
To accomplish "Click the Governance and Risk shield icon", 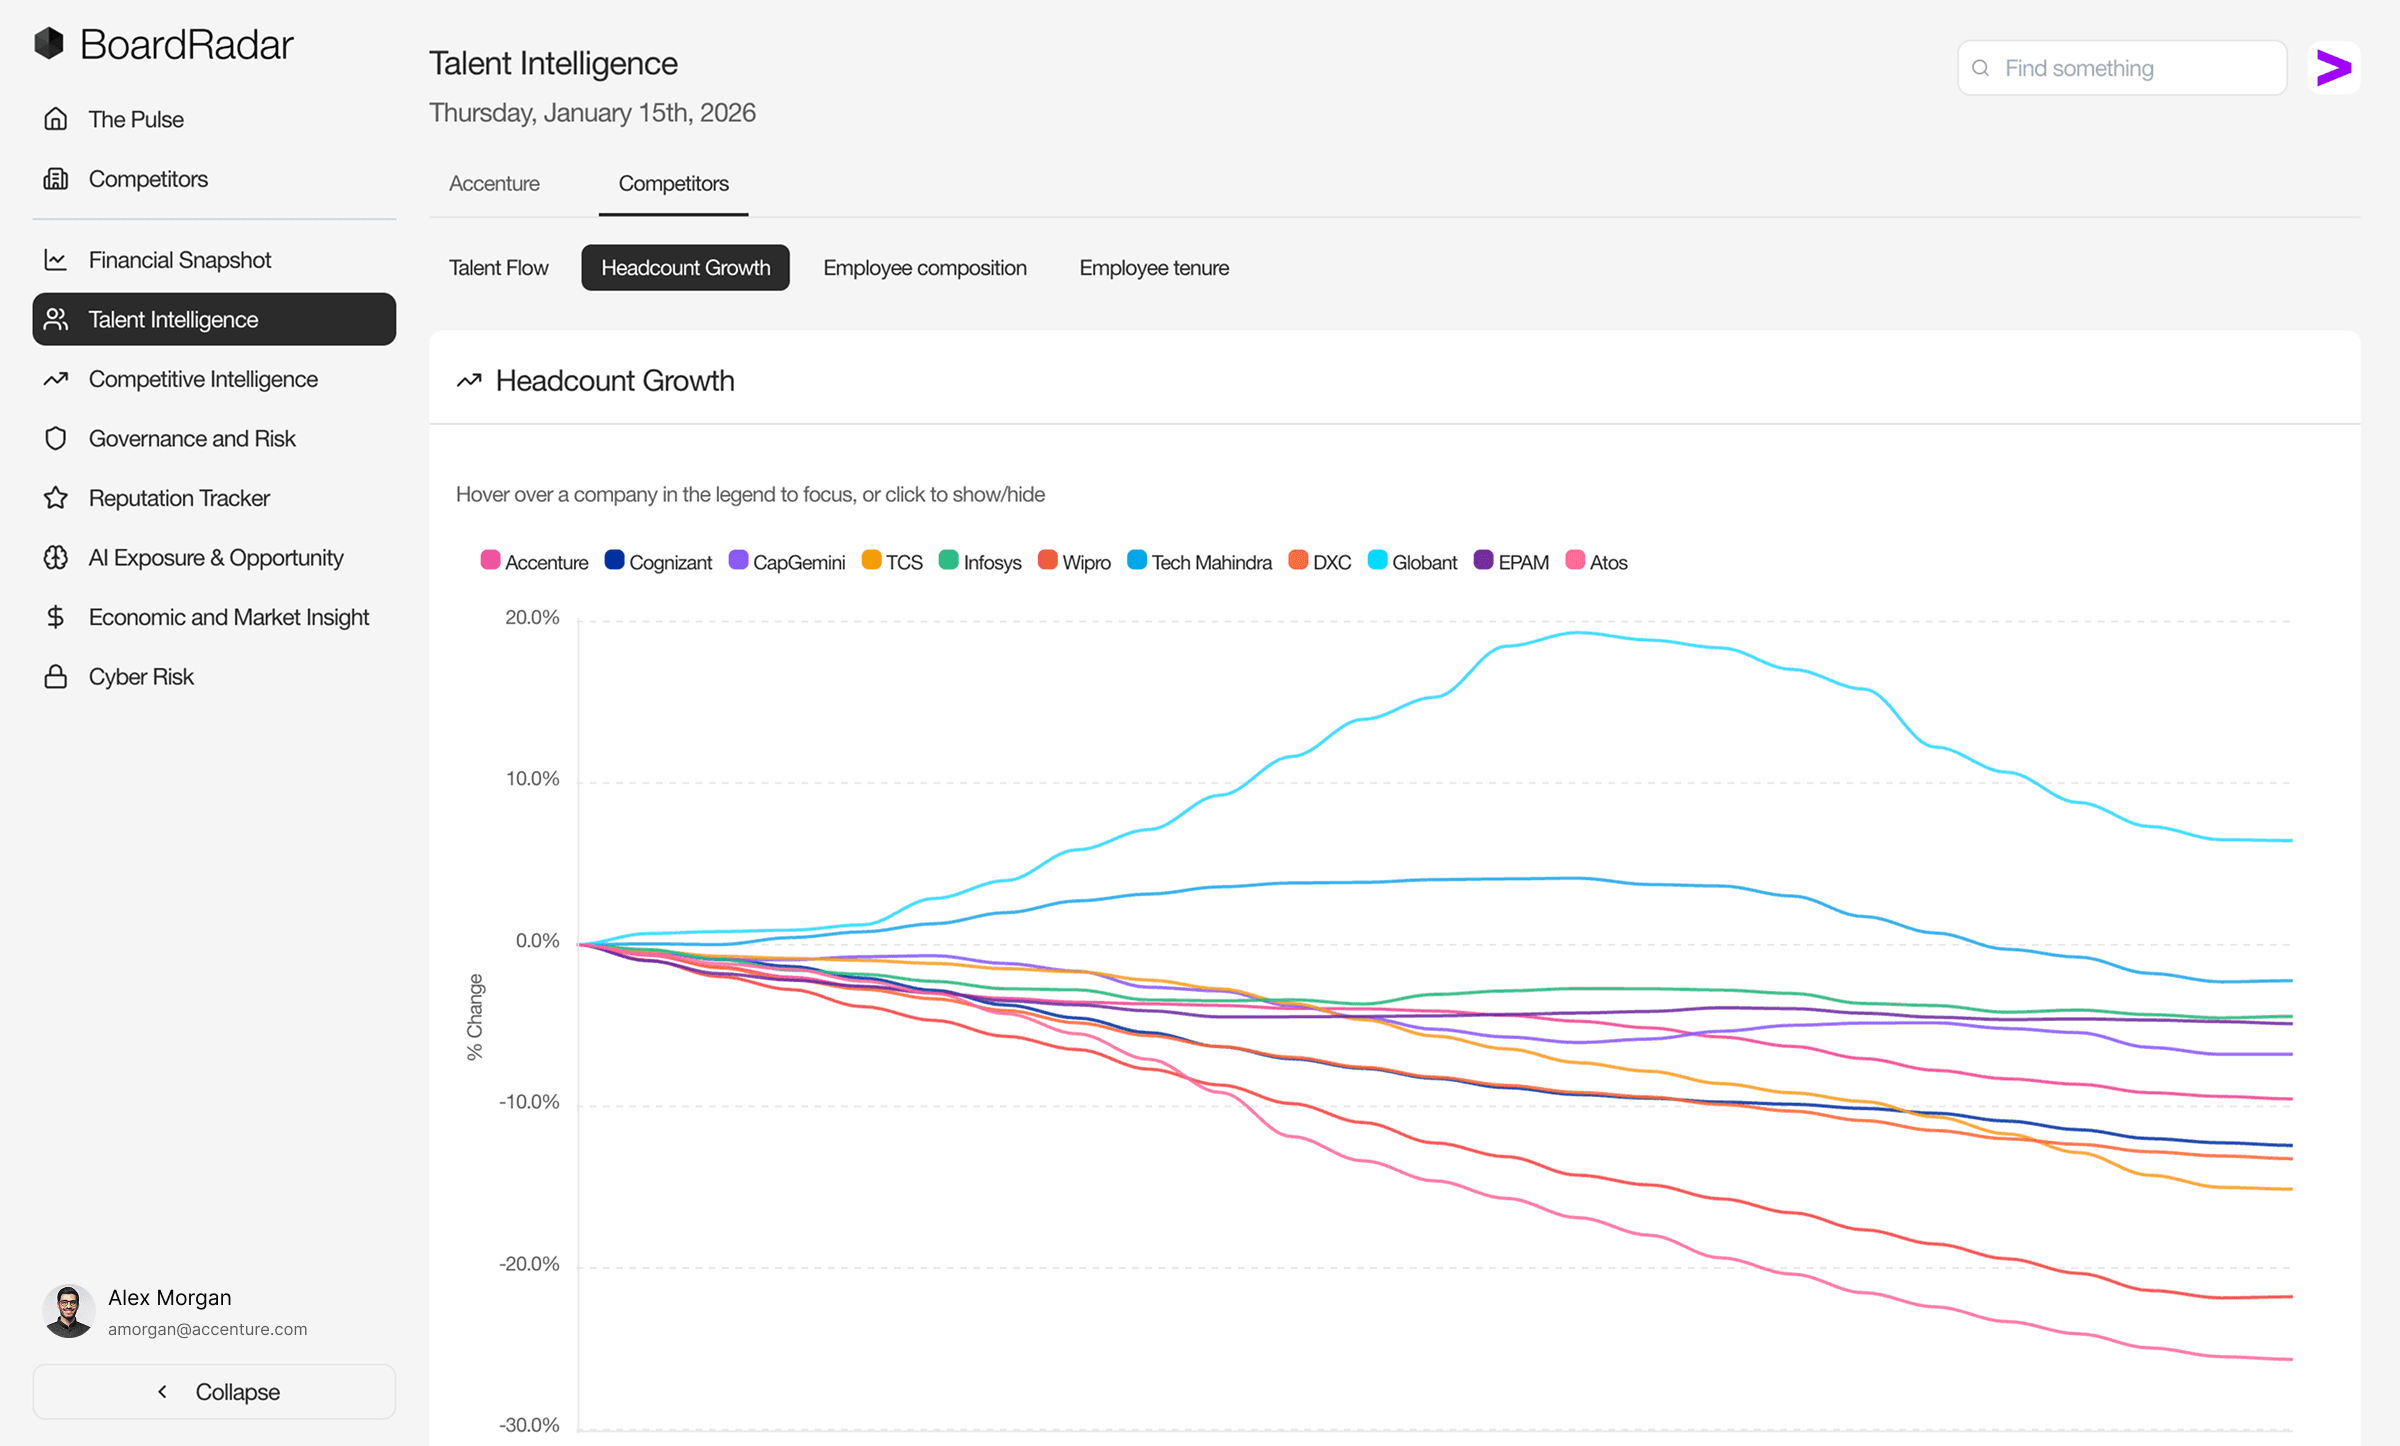I will point(56,438).
